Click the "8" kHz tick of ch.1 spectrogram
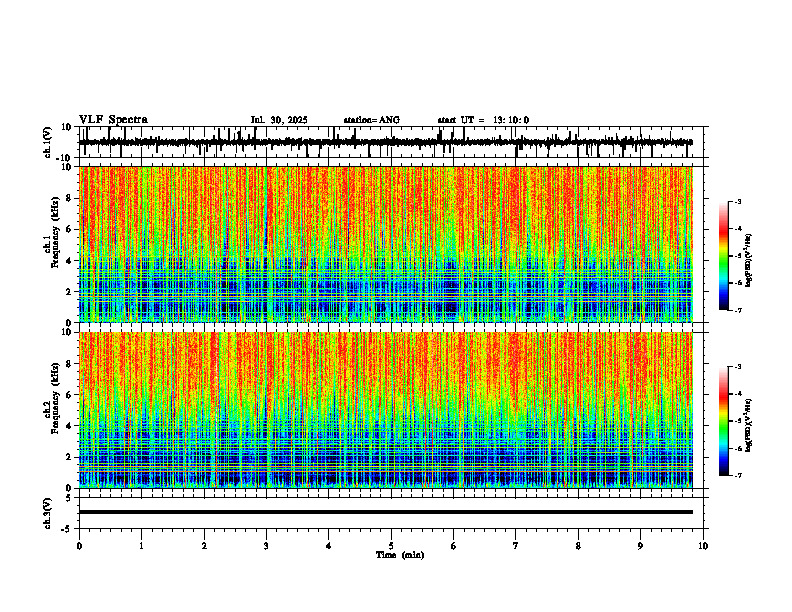 click(70, 198)
